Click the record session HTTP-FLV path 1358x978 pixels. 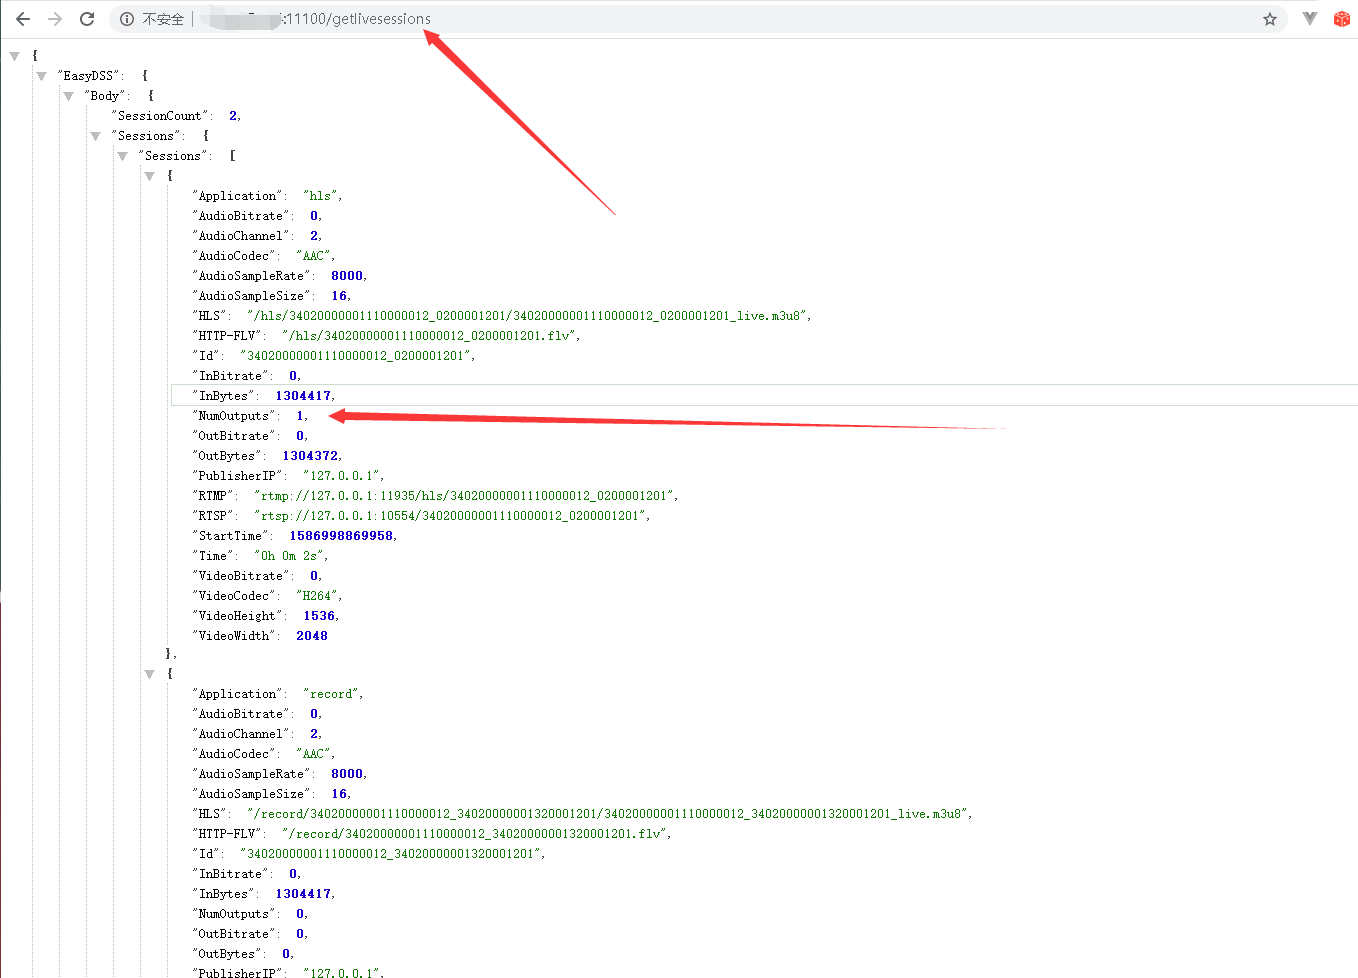click(475, 834)
